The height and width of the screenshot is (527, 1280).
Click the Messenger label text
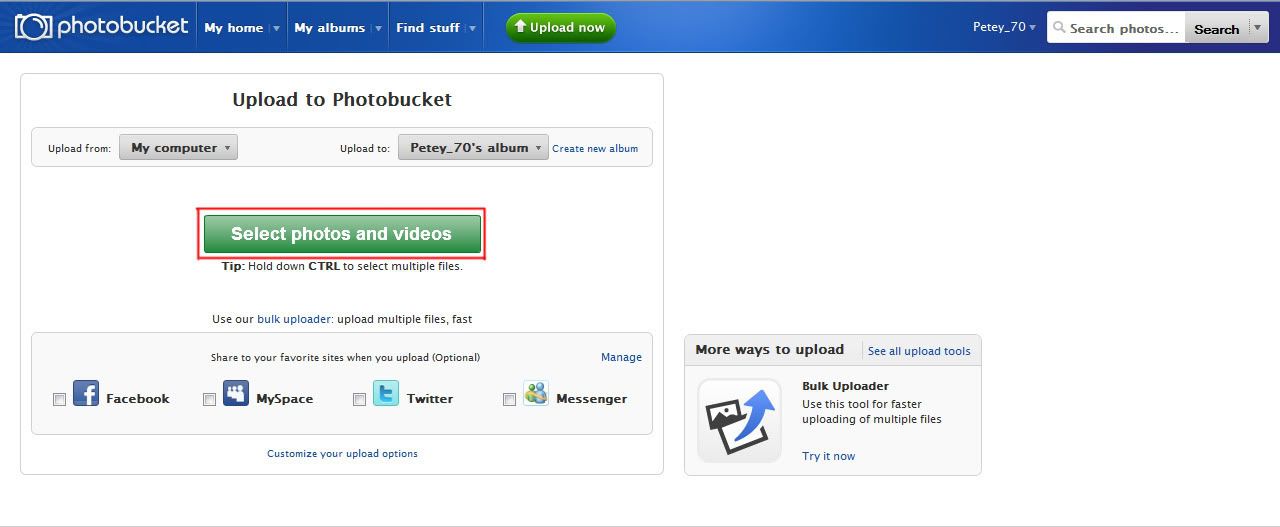[x=592, y=398]
